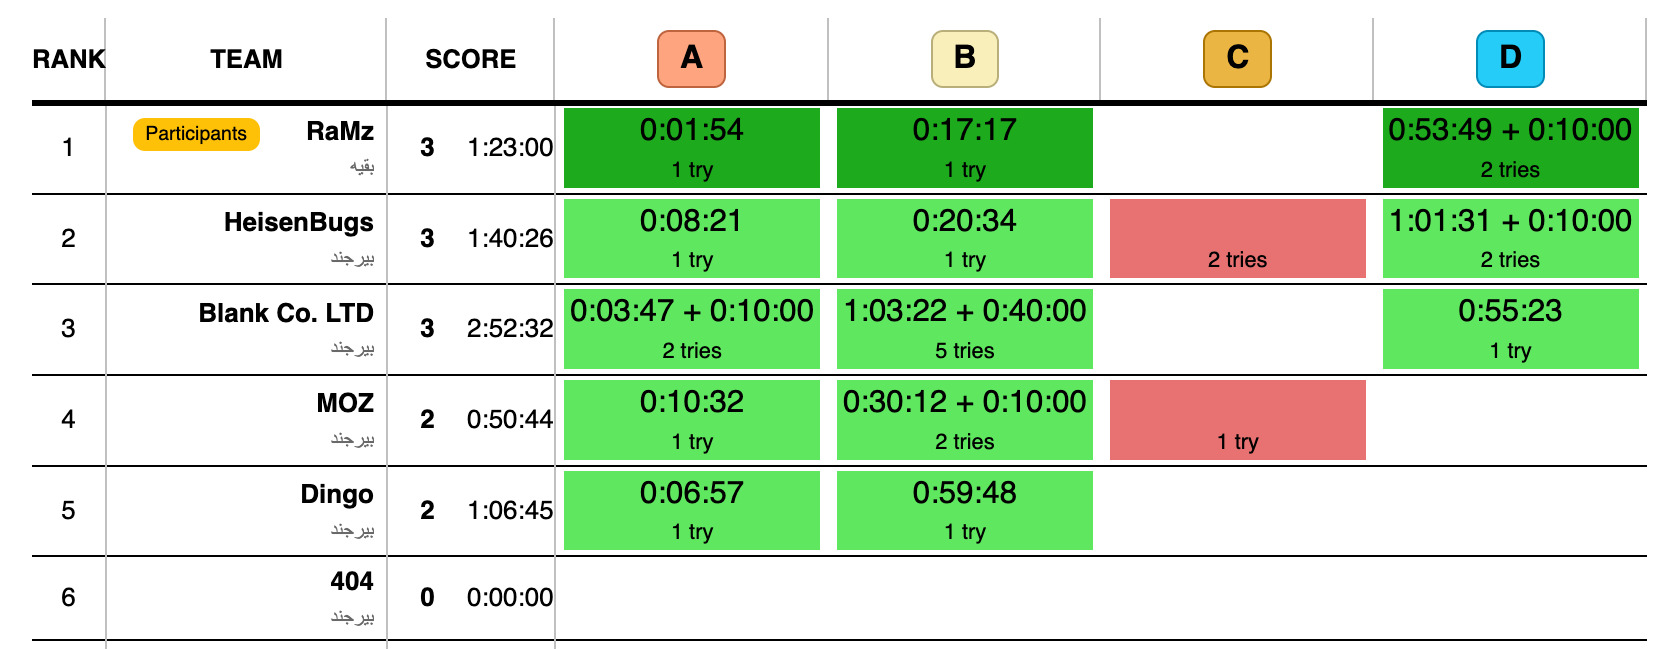Select the MOZ team row name
The image size is (1653, 649).
[x=345, y=403]
